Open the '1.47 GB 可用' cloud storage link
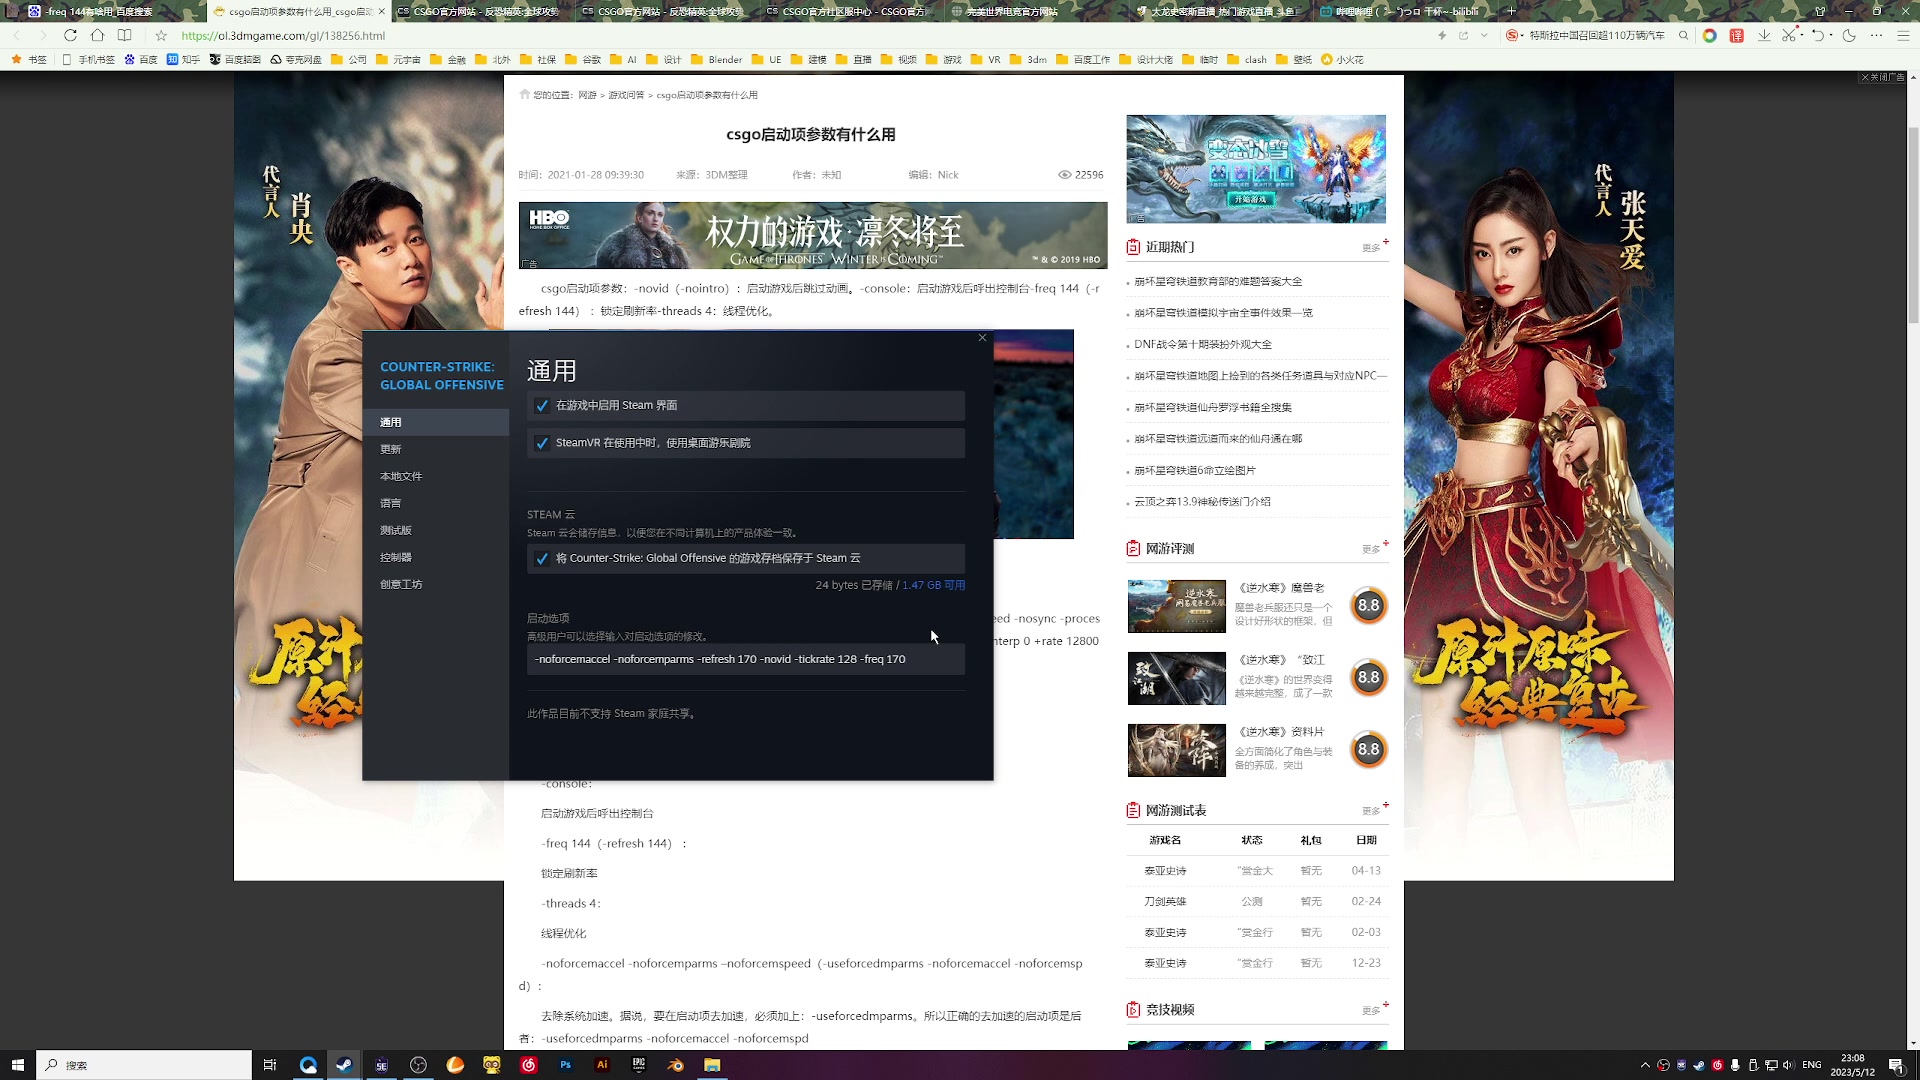This screenshot has height=1080, width=1920. (933, 585)
